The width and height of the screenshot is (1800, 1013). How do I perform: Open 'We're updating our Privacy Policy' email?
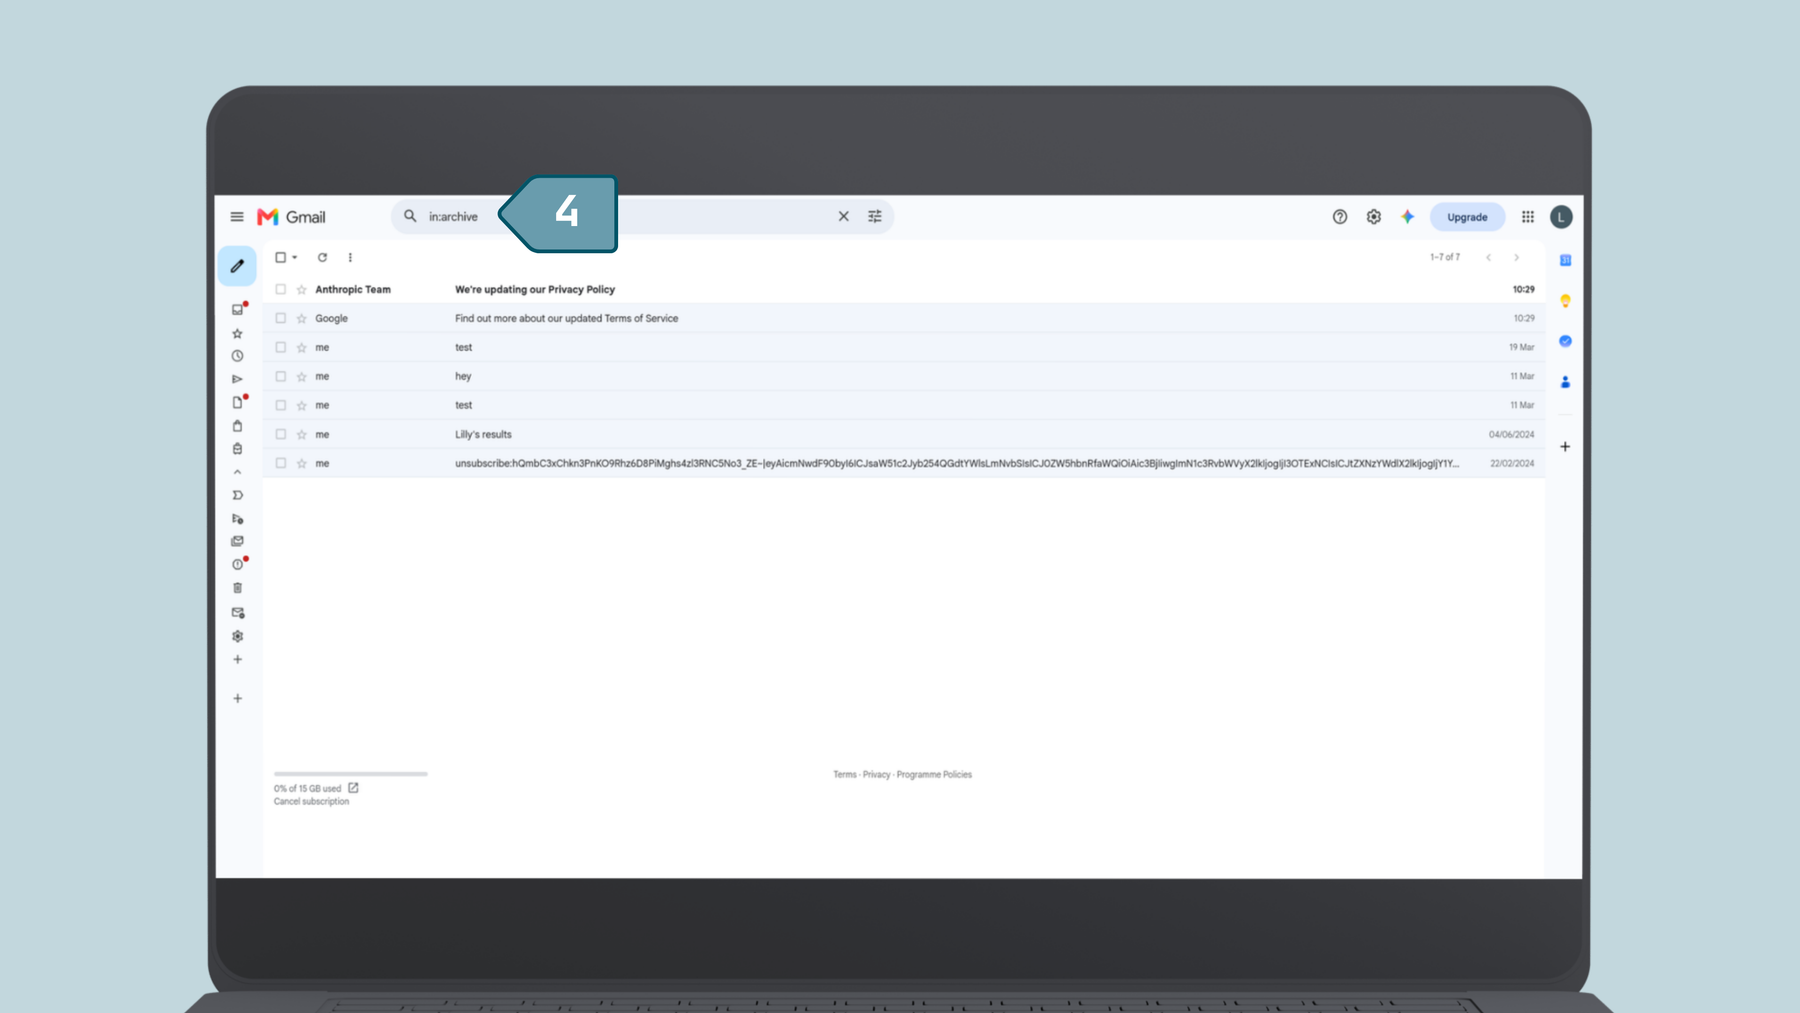(x=535, y=289)
